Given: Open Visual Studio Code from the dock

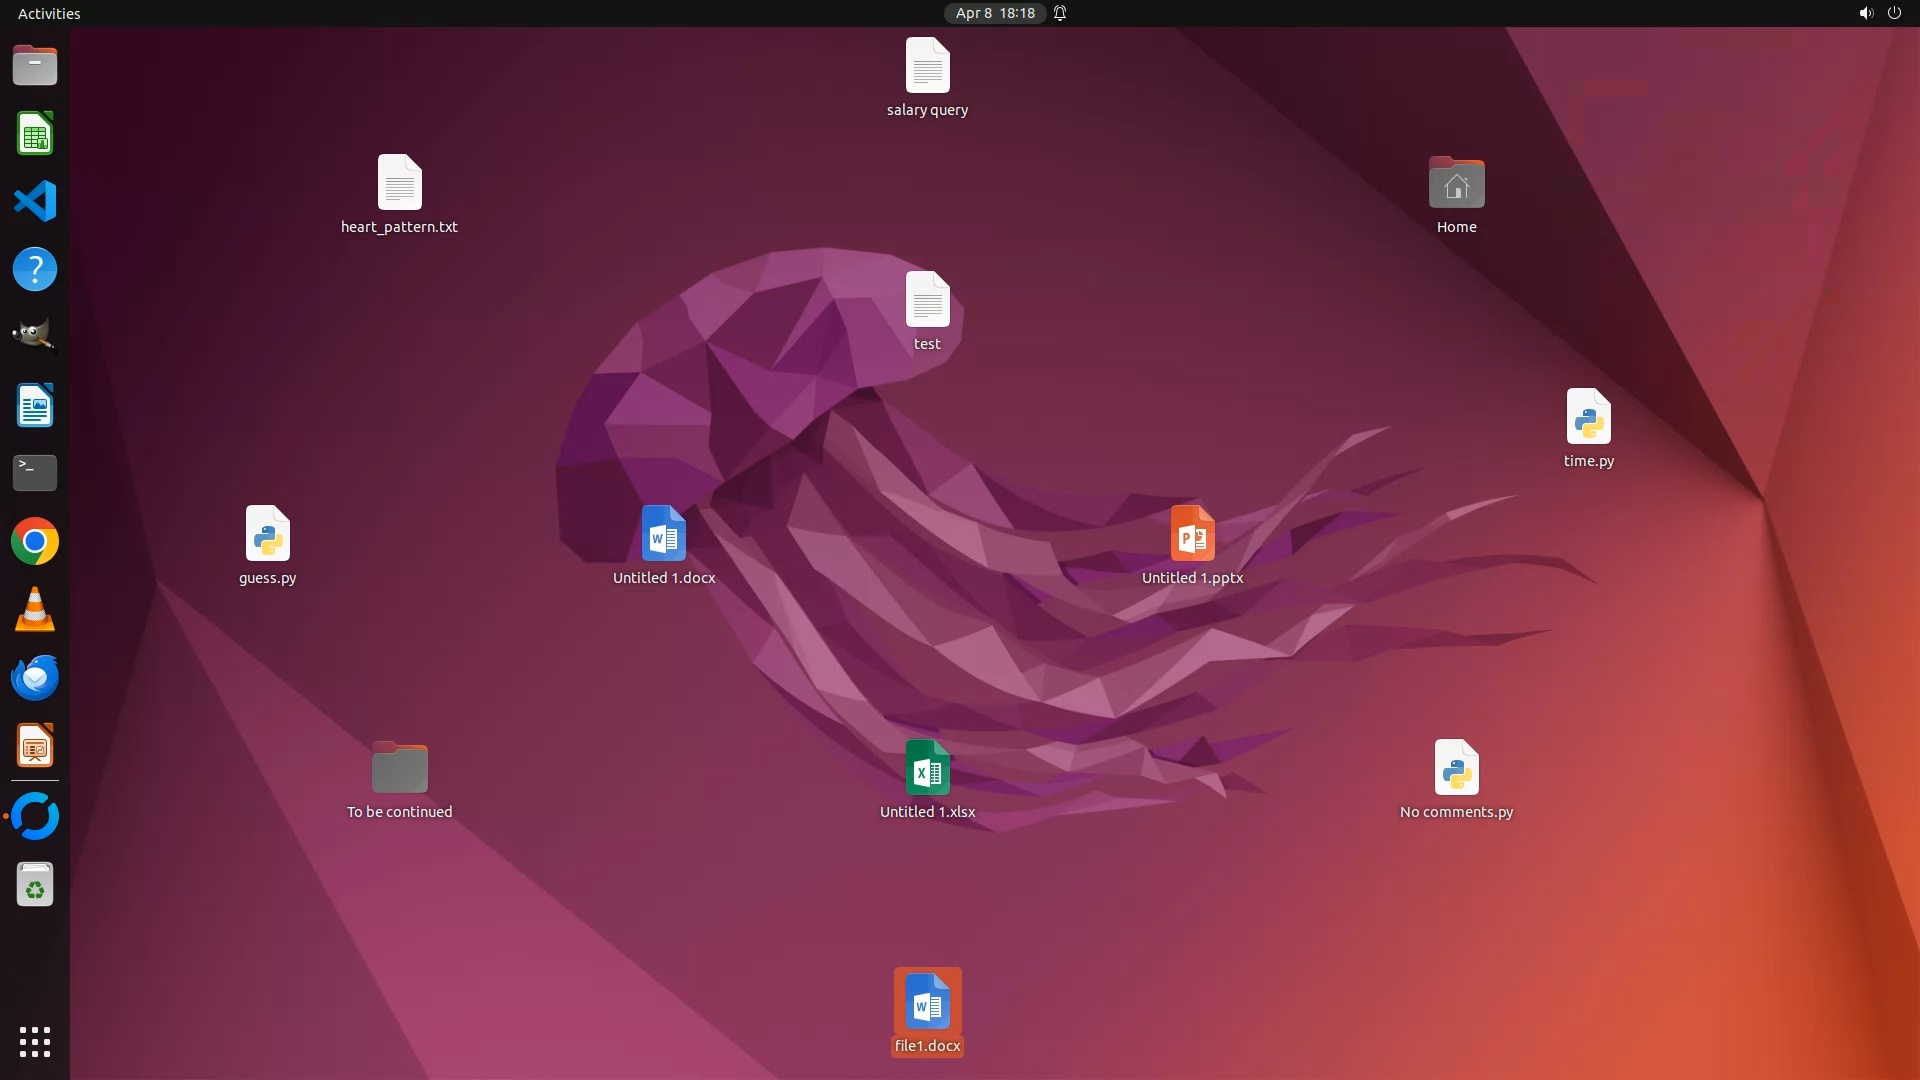Looking at the screenshot, I should point(35,201).
